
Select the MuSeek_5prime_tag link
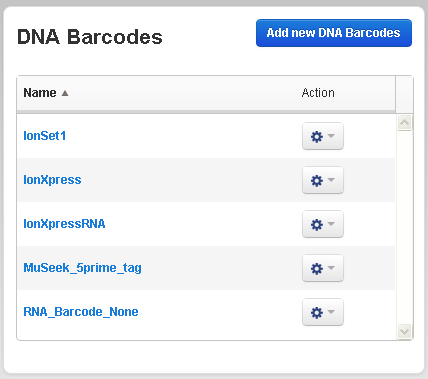click(x=82, y=268)
